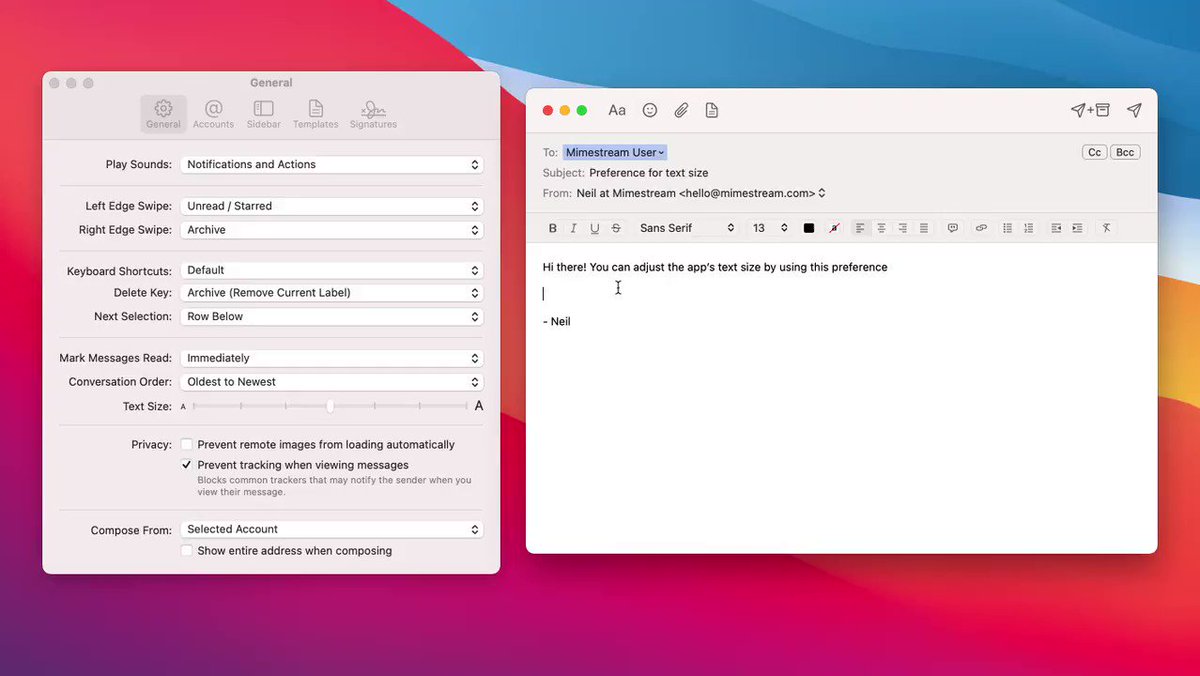Click the Subject field text

pos(648,173)
